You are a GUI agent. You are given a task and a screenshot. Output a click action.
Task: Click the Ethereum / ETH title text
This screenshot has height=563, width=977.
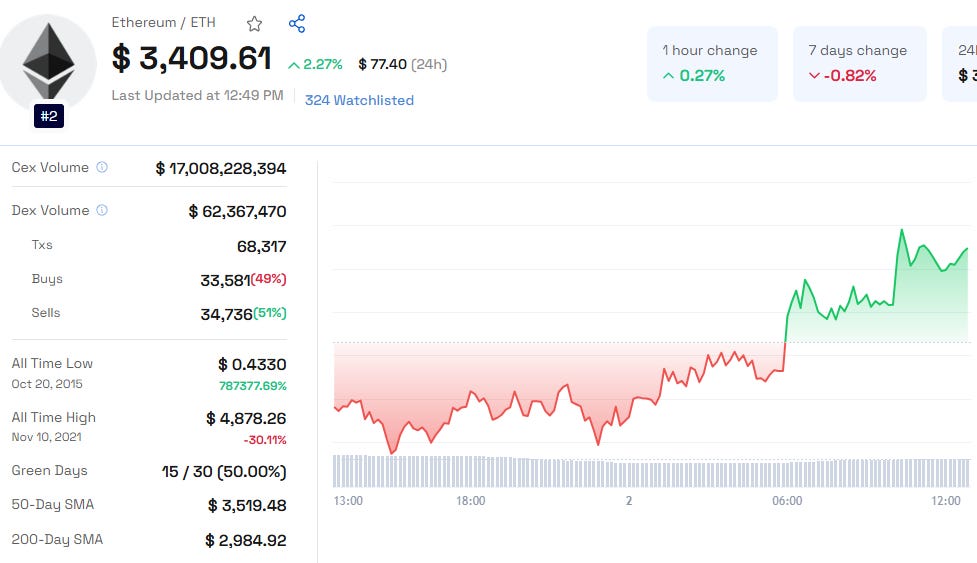[x=163, y=22]
